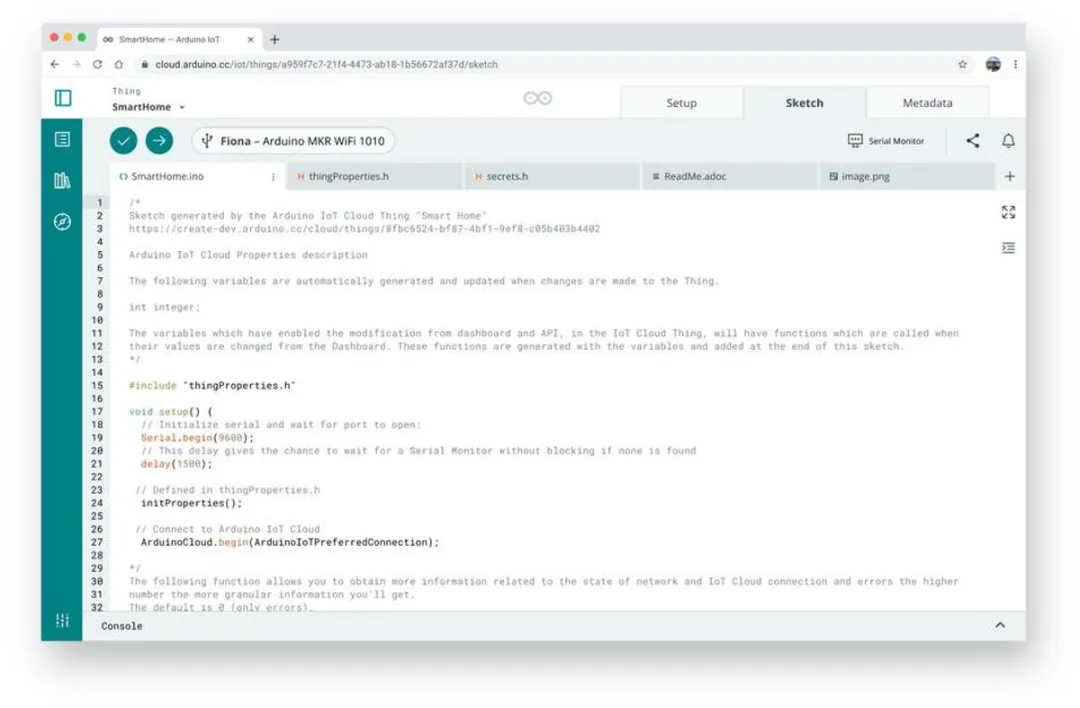The image size is (1080, 708).
Task: Click the 'int integer;' comment line
Action: pyautogui.click(x=165, y=307)
